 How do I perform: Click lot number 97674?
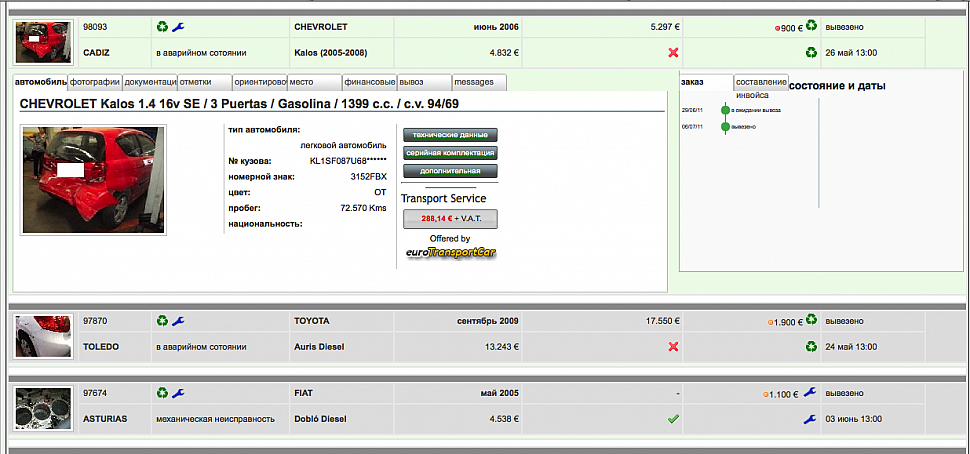[x=95, y=393]
